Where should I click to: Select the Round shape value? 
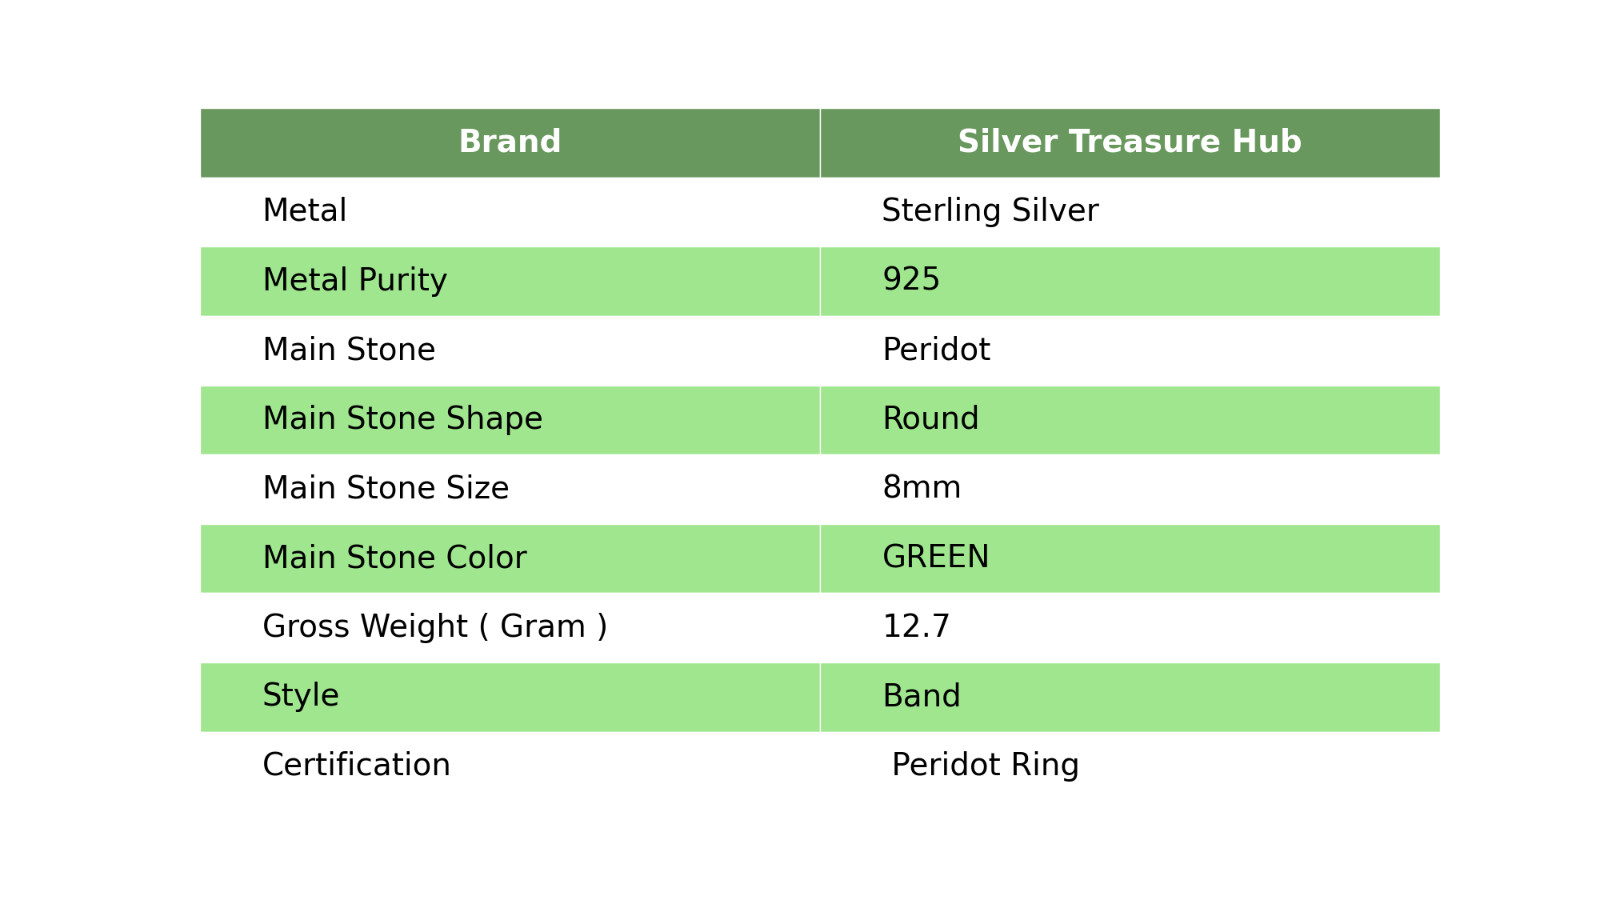point(930,419)
